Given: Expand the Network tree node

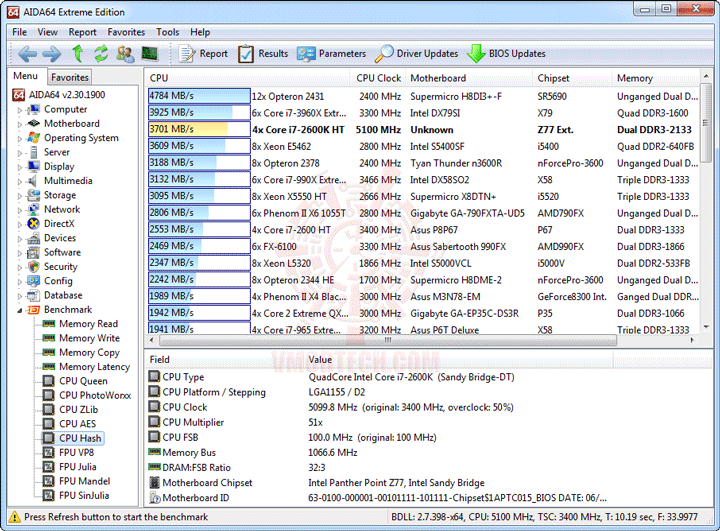Looking at the screenshot, I should (20, 210).
